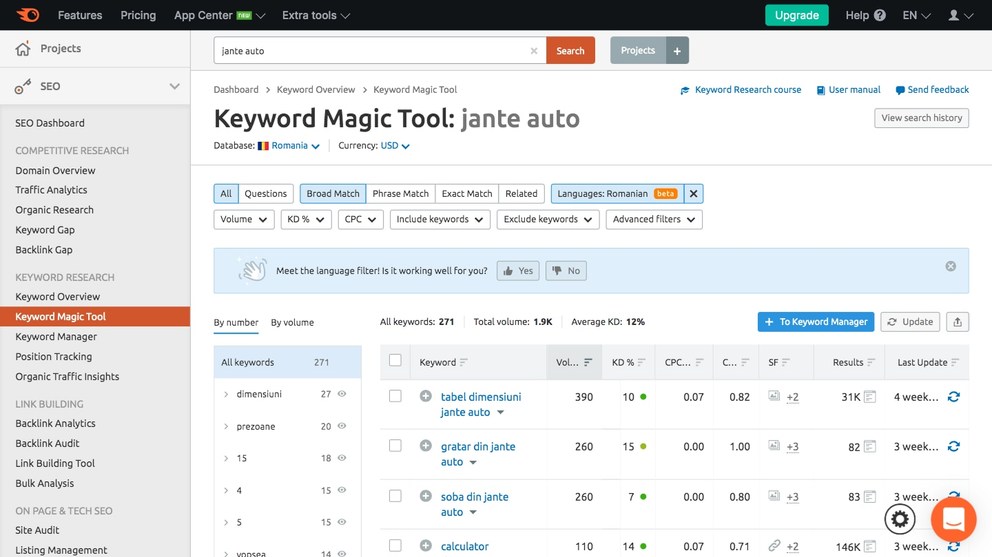Image resolution: width=992 pixels, height=557 pixels.
Task: Add a new project with plus button
Action: [677, 51]
